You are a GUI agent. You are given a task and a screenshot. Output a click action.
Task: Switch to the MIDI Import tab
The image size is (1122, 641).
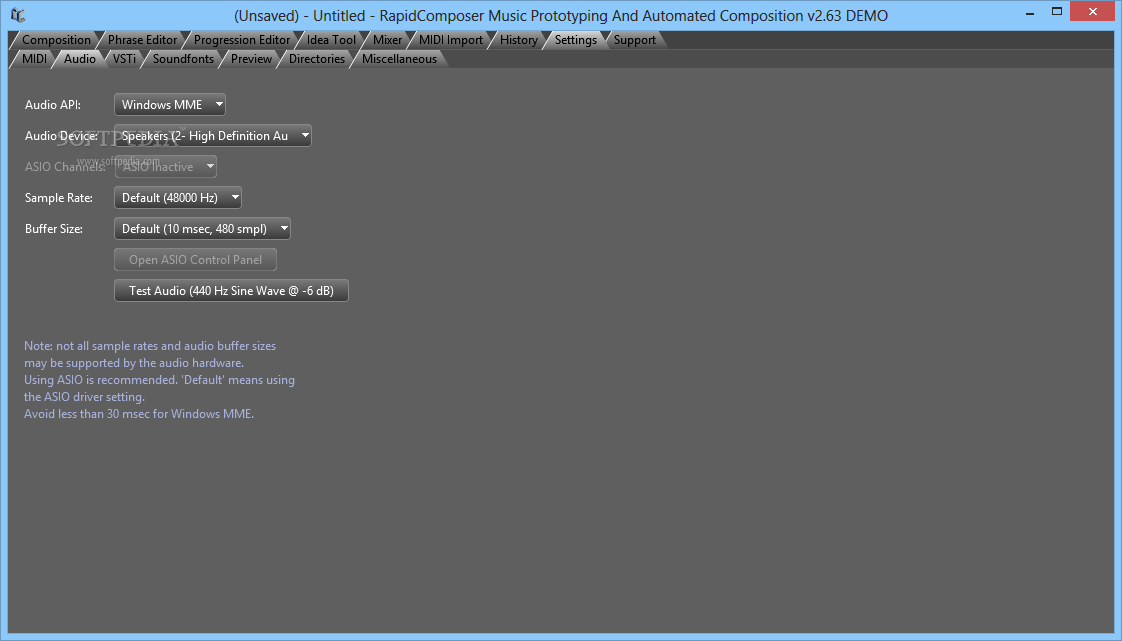[x=451, y=40]
